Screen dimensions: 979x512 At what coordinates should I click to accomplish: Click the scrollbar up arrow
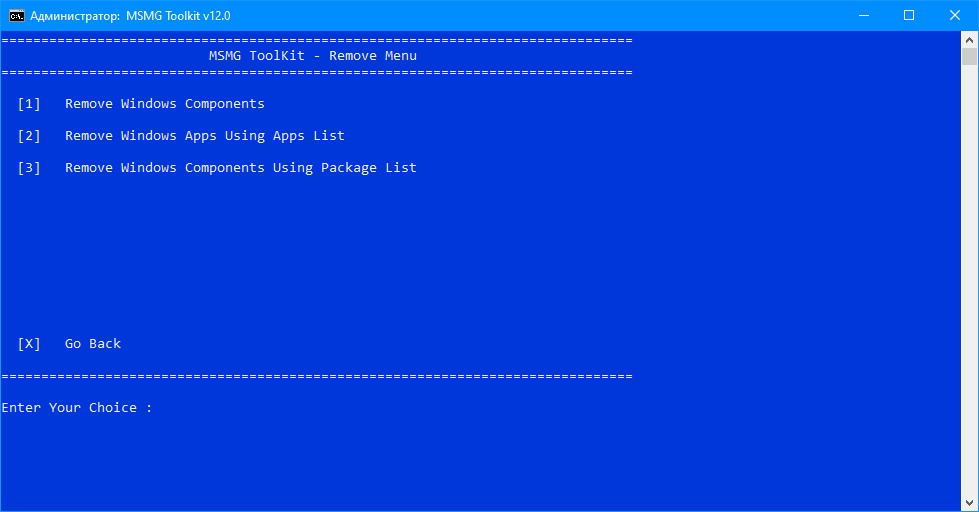[969, 39]
